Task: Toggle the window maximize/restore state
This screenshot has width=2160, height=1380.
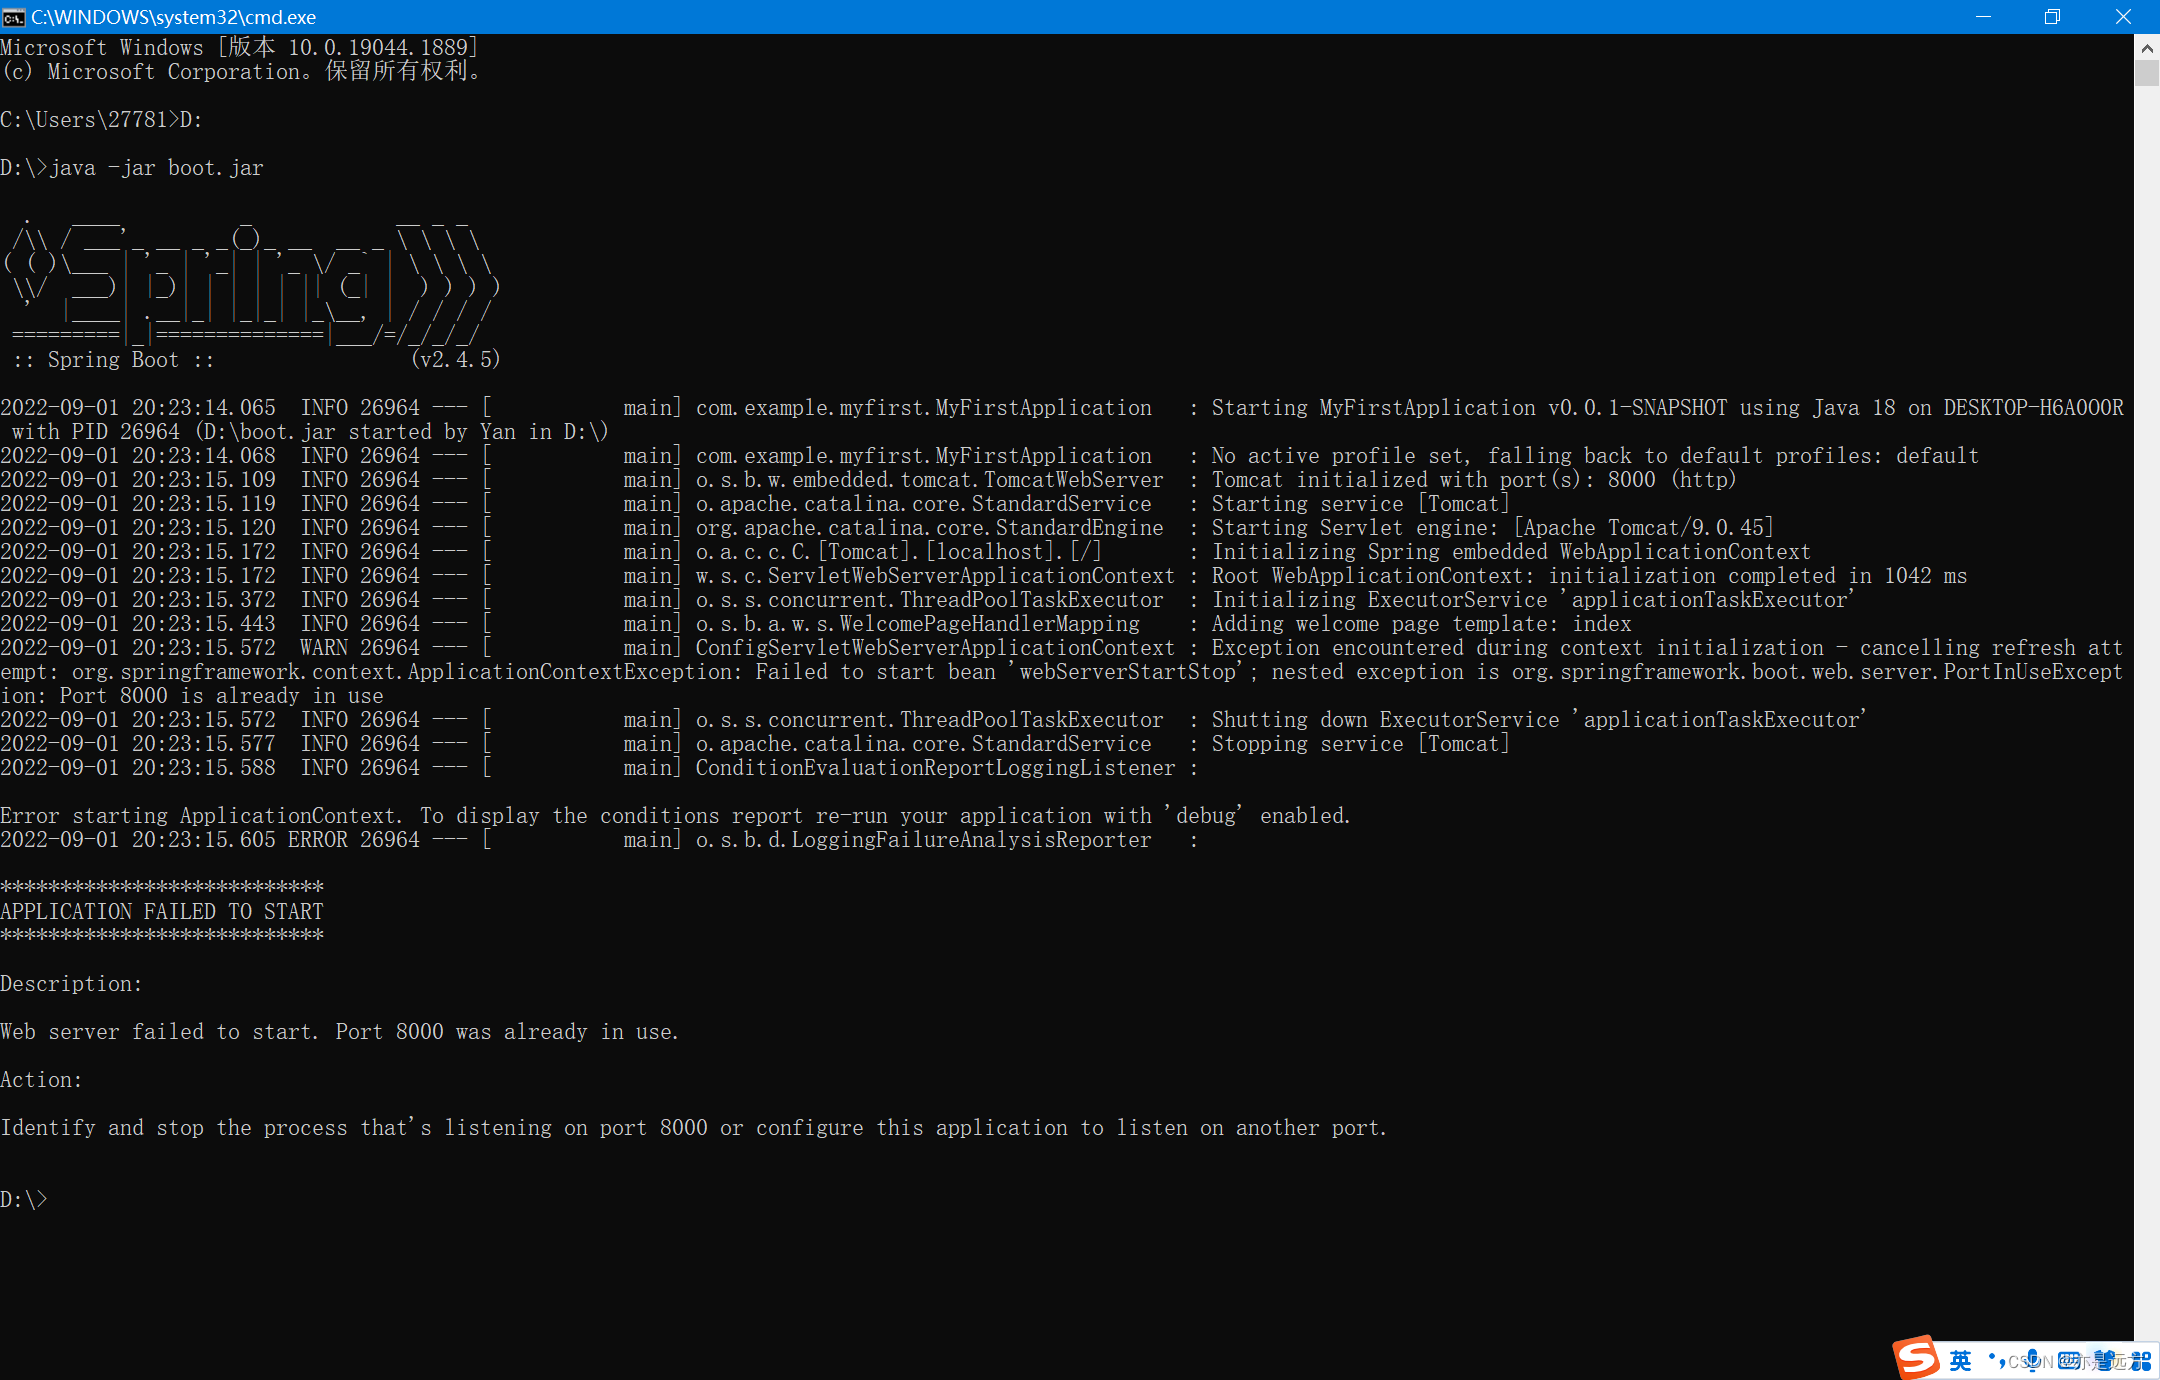Action: (x=2054, y=16)
